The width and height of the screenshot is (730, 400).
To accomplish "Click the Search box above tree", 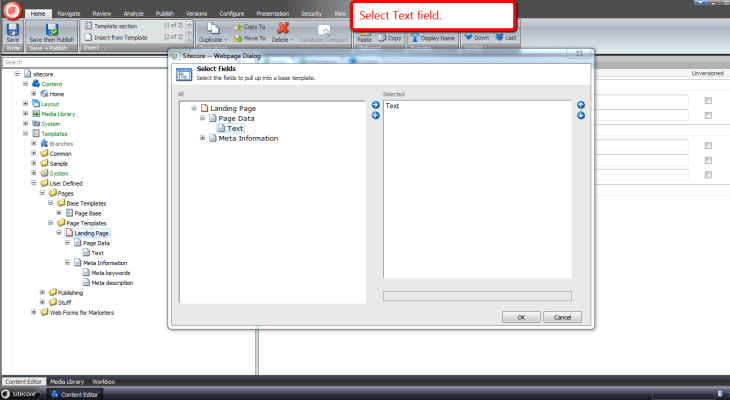I will pyautogui.click(x=86, y=62).
